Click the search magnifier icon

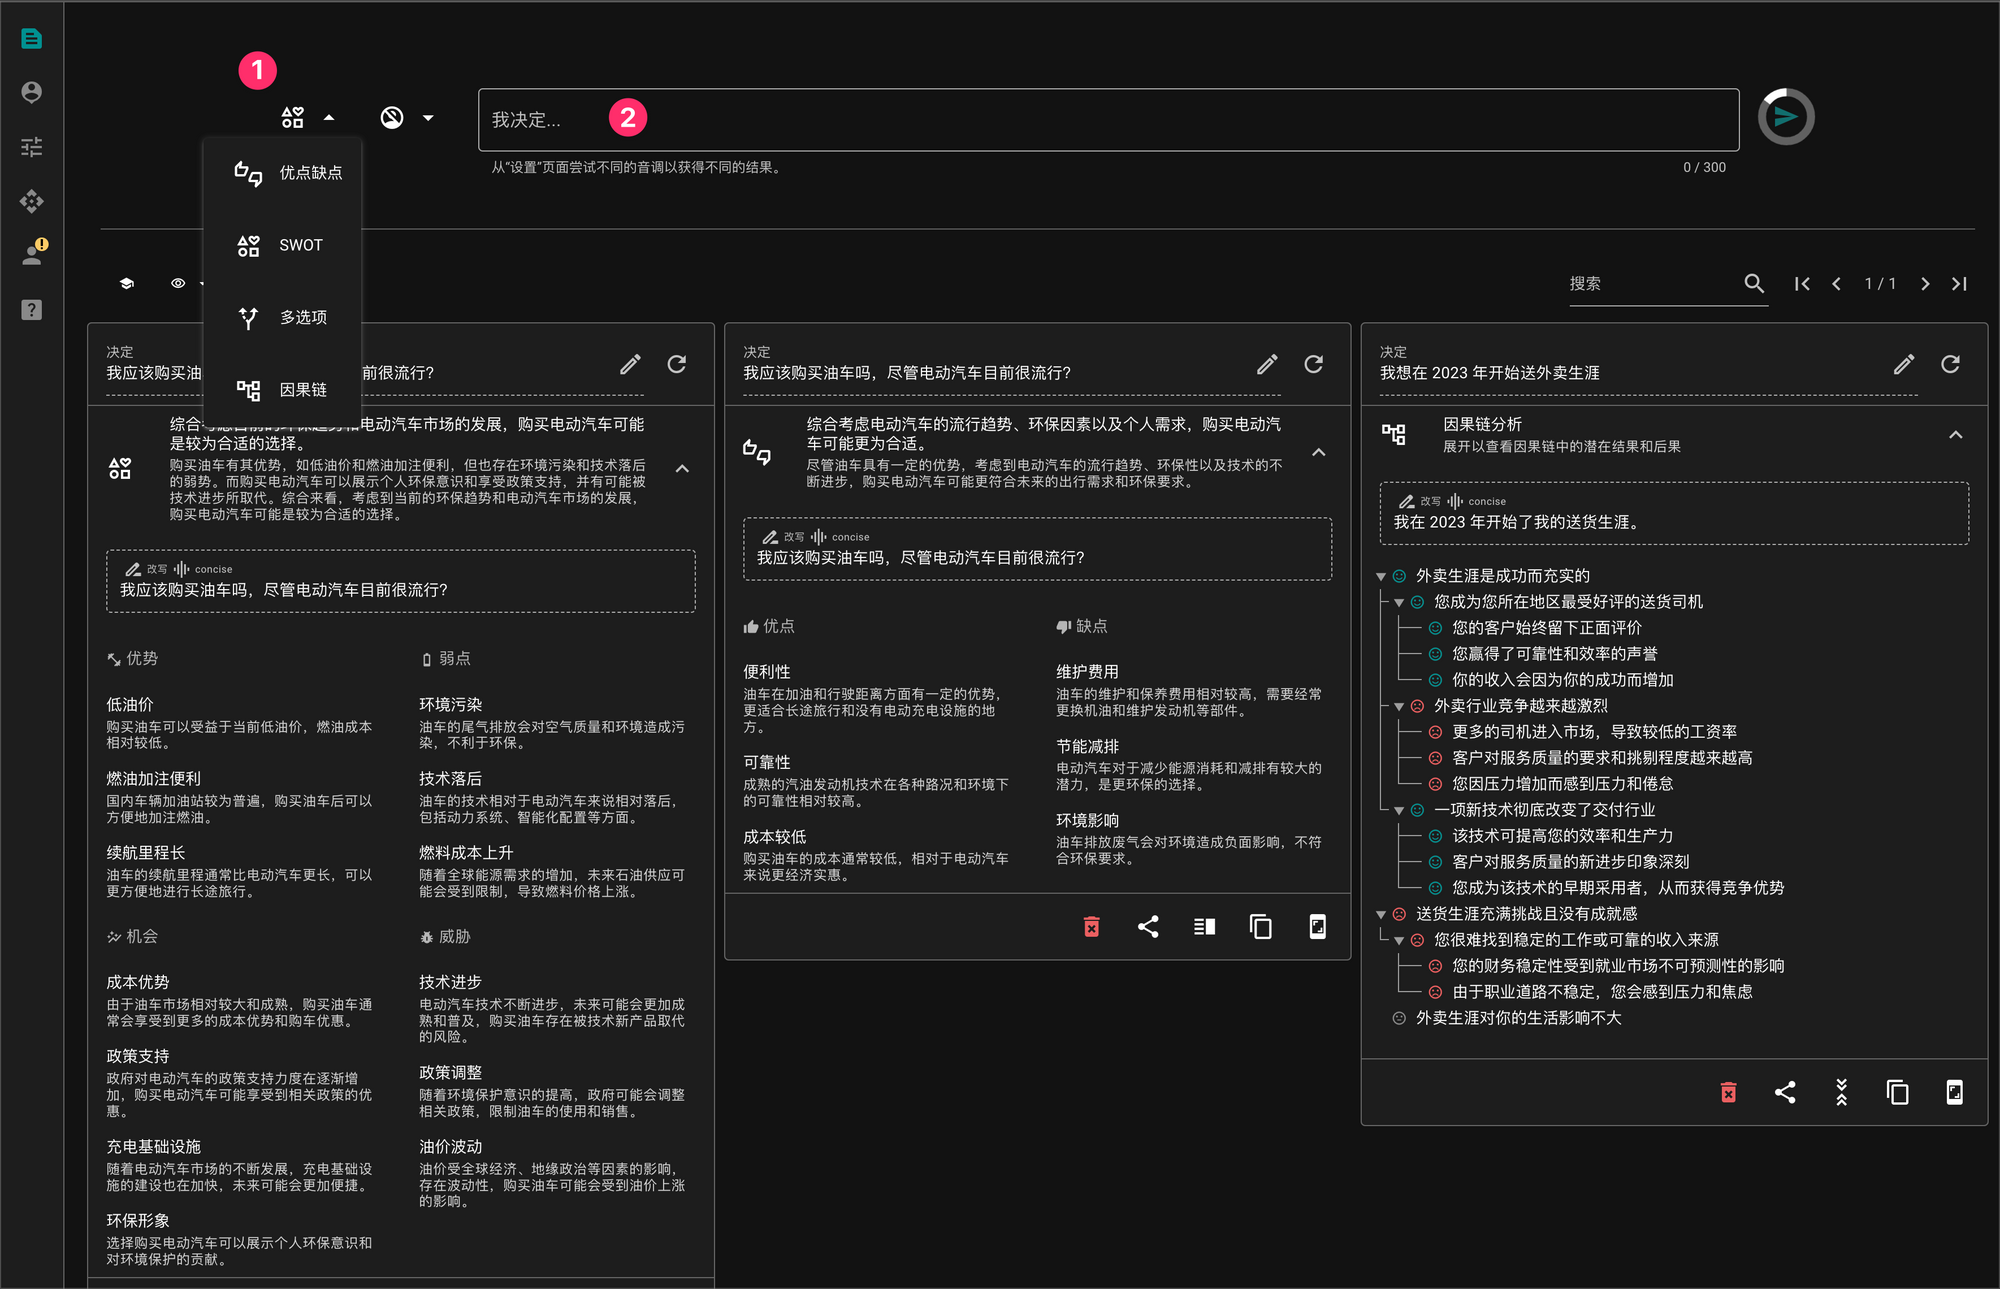1753,284
